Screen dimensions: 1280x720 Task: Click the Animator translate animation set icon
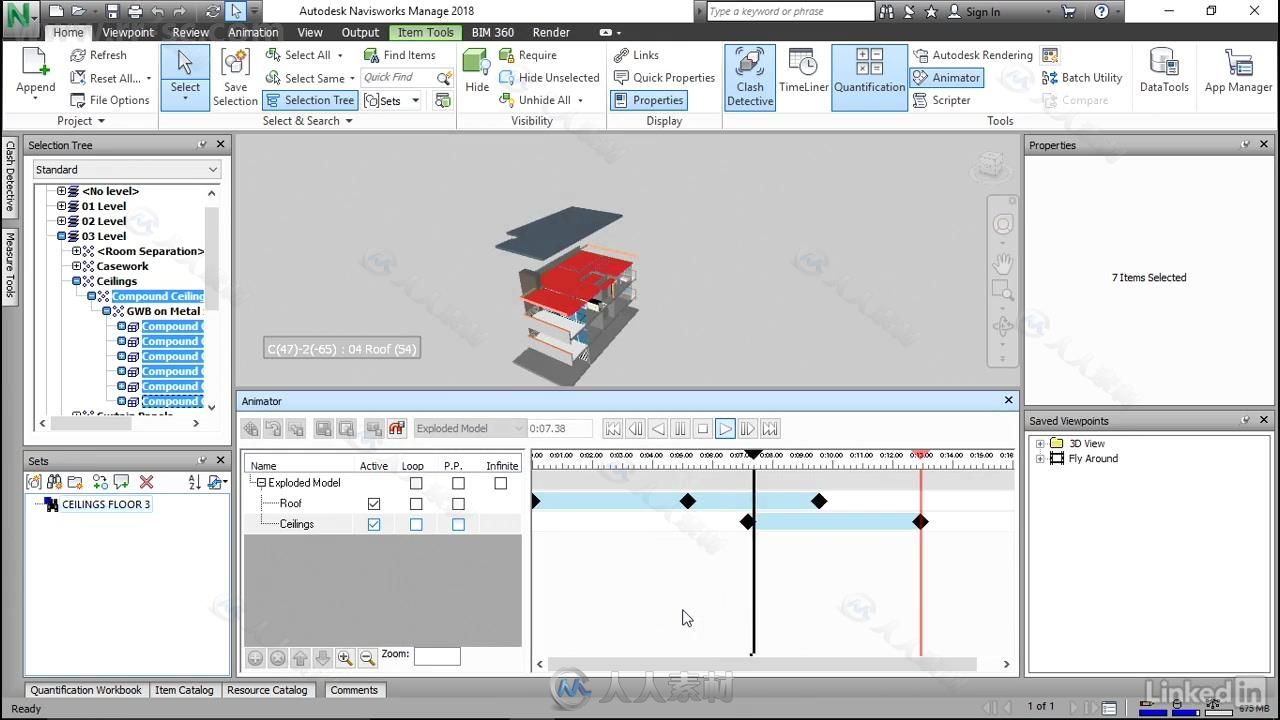pyautogui.click(x=251, y=428)
